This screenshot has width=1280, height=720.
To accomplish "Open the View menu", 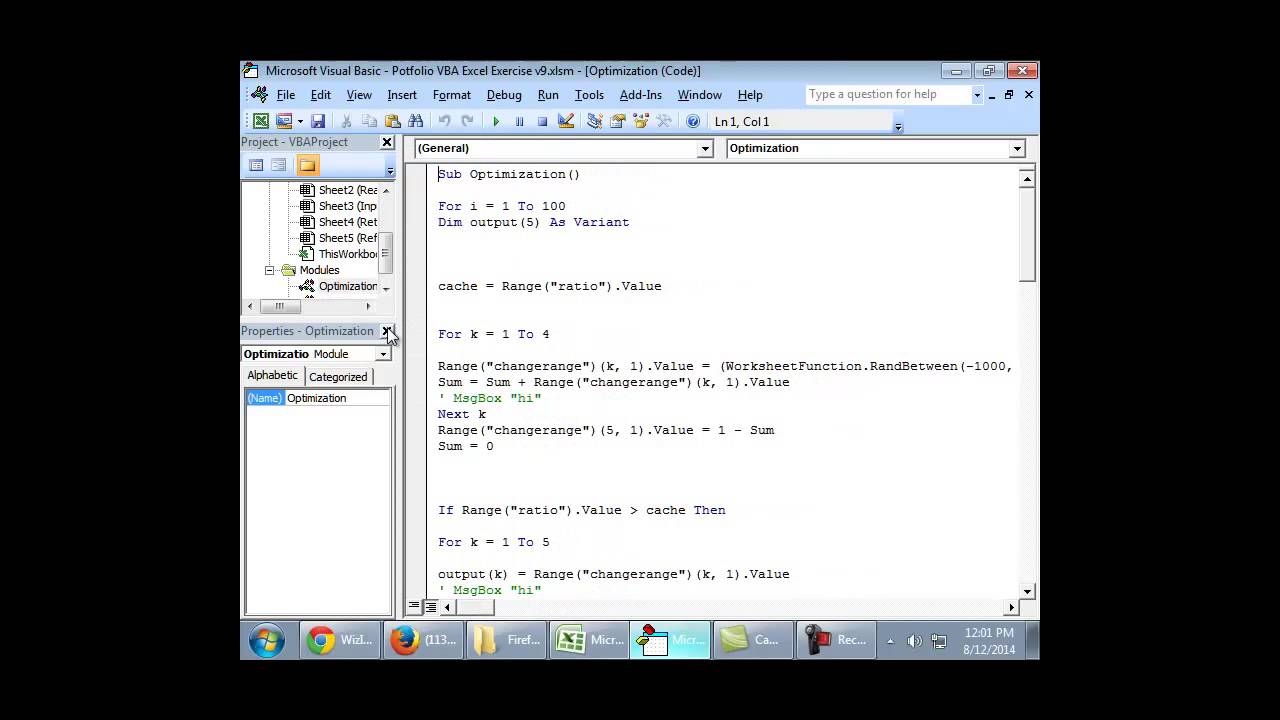I will point(359,95).
